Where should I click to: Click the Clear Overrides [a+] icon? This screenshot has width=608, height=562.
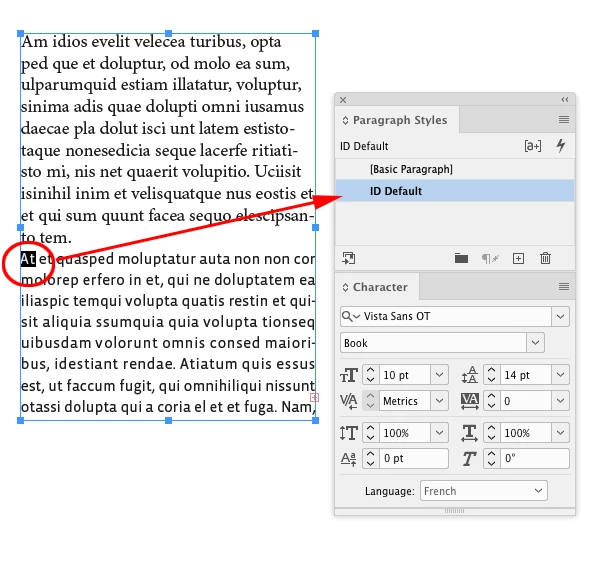533,146
